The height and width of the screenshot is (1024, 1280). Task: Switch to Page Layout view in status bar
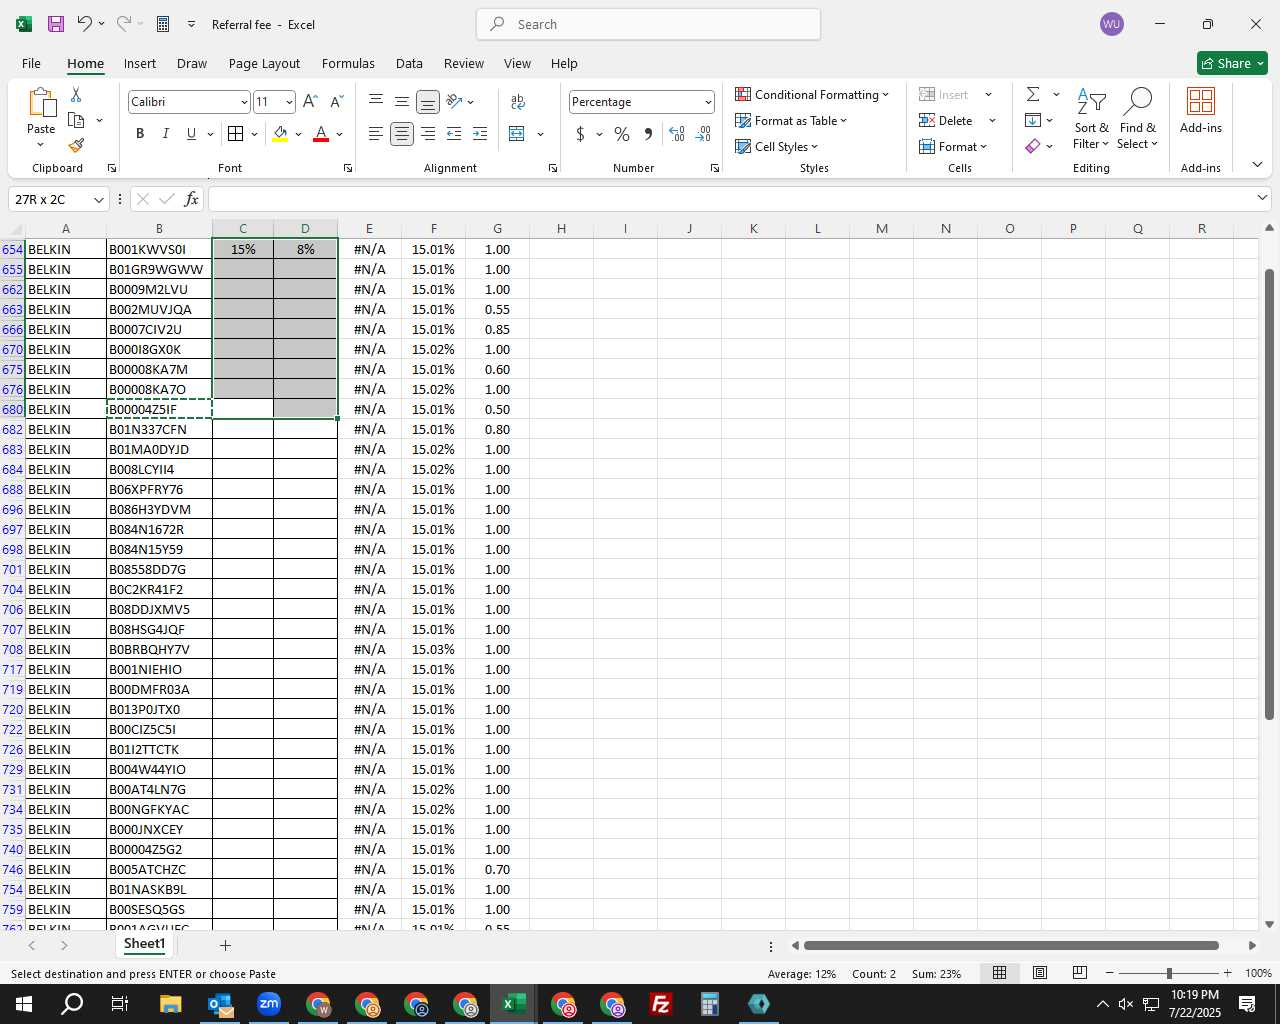pos(1040,973)
